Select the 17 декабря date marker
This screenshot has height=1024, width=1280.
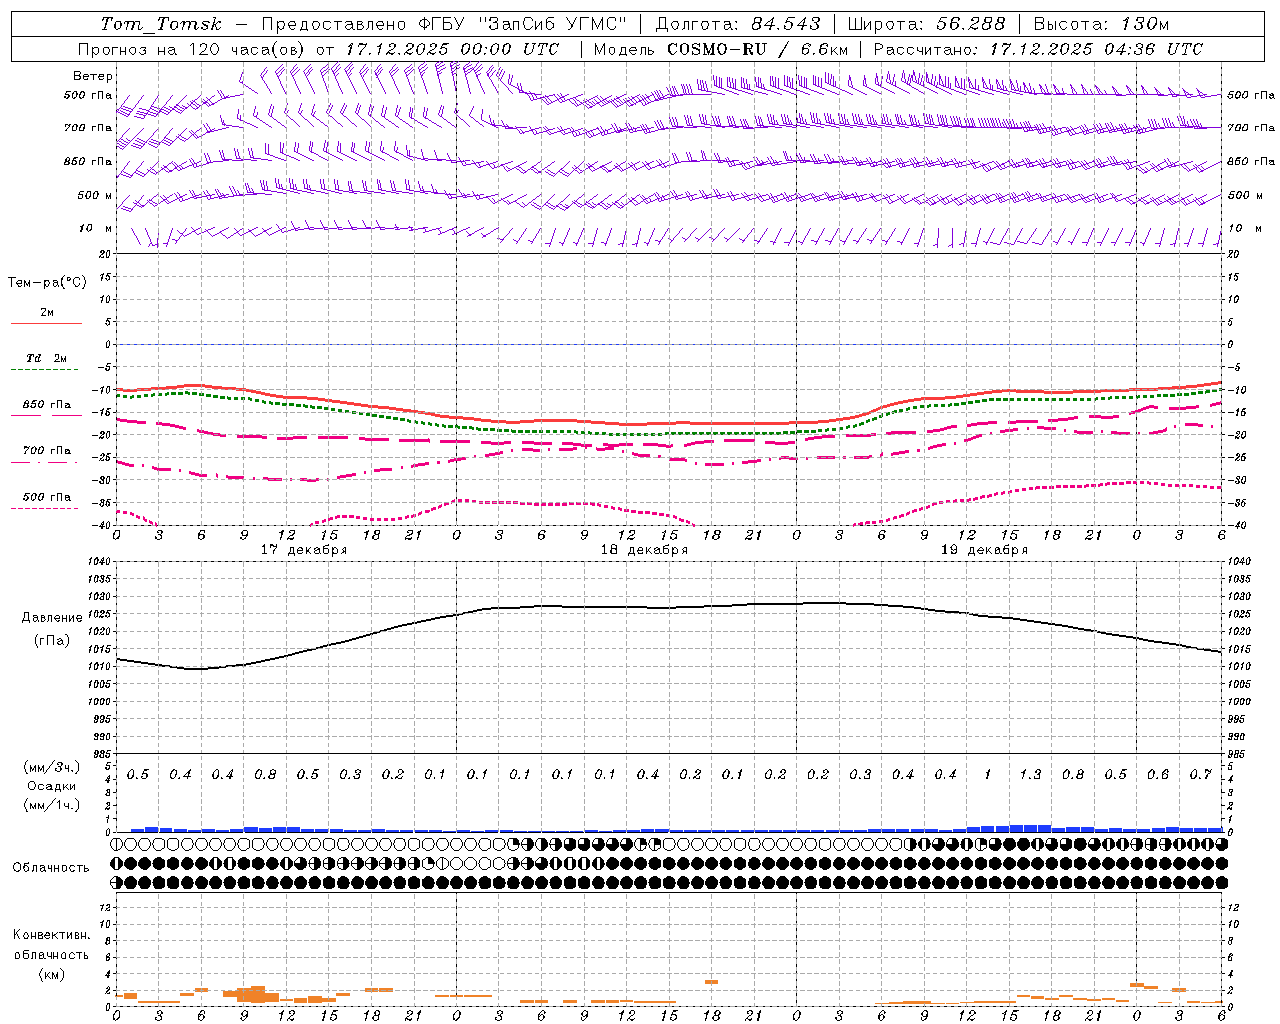click(x=304, y=550)
